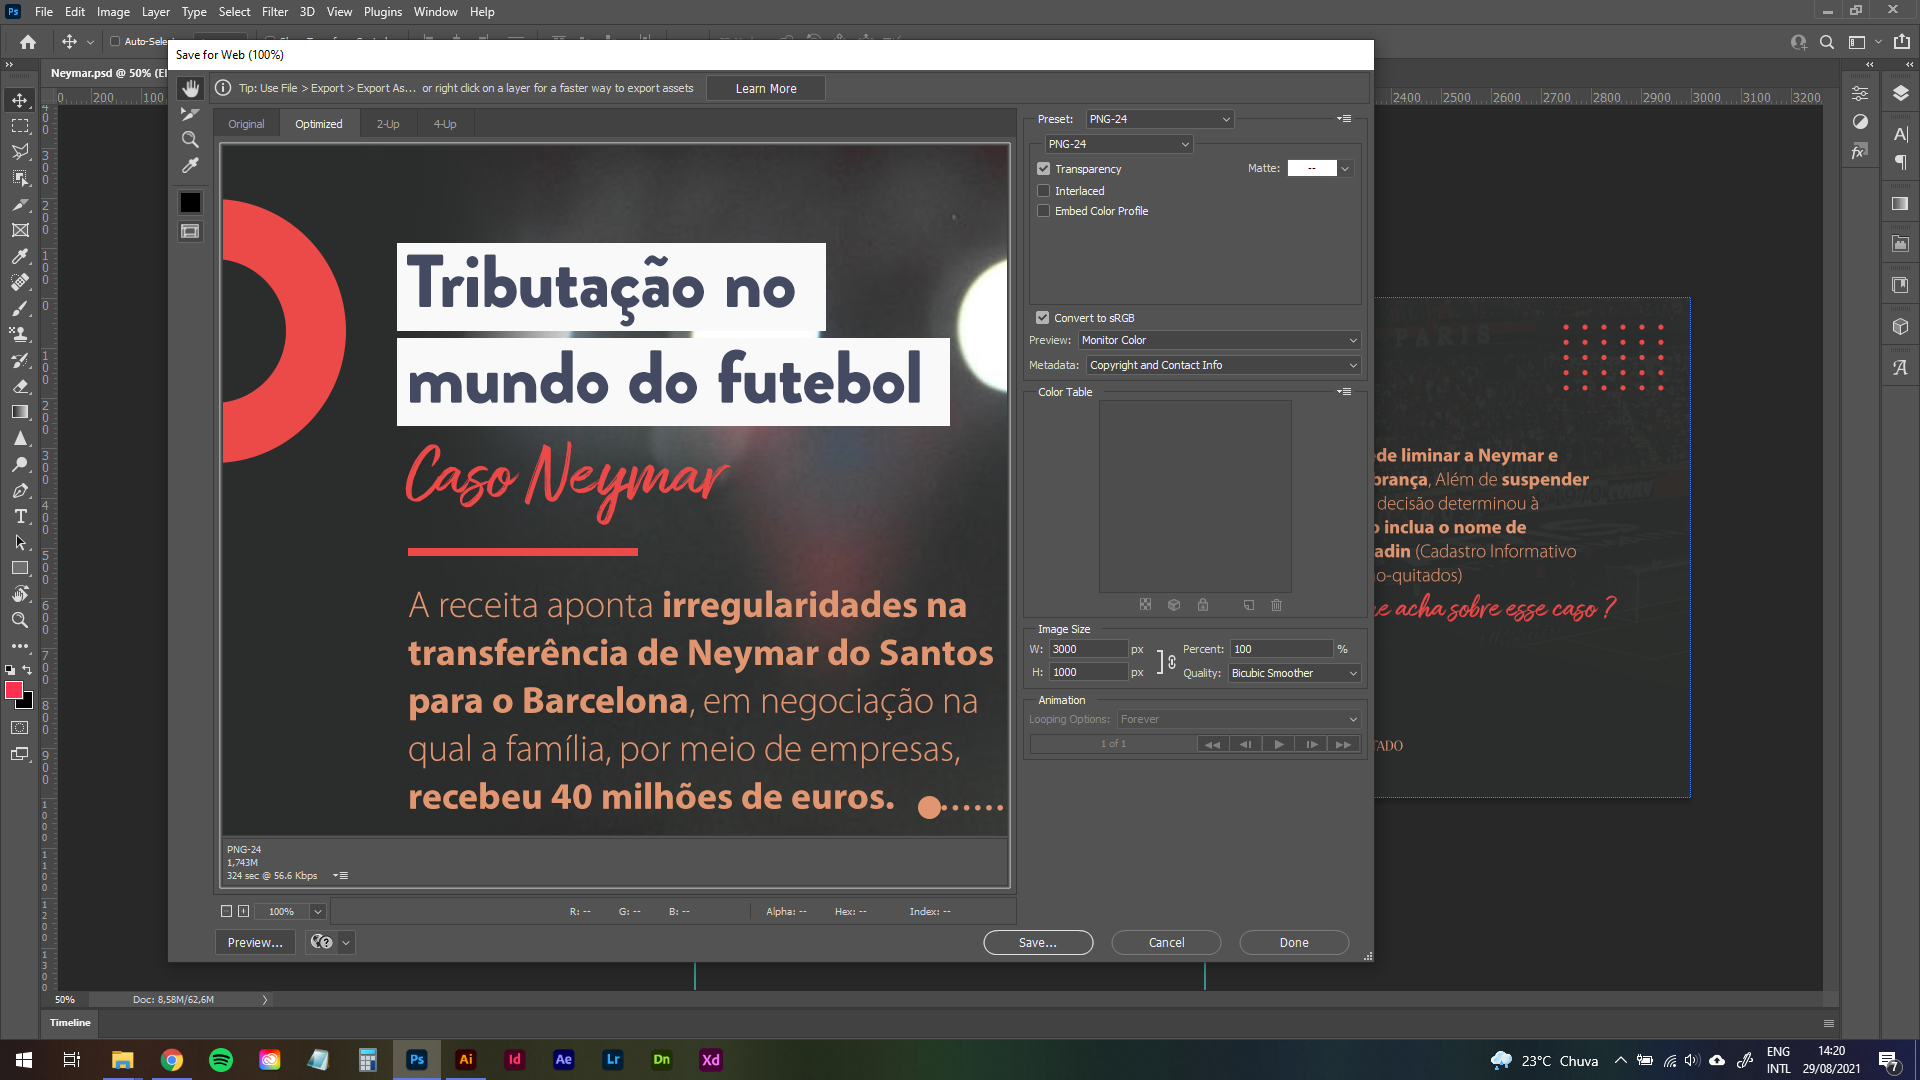Select the Zoom tool in the dialog toolbar
The width and height of the screenshot is (1920, 1080).
(x=190, y=140)
